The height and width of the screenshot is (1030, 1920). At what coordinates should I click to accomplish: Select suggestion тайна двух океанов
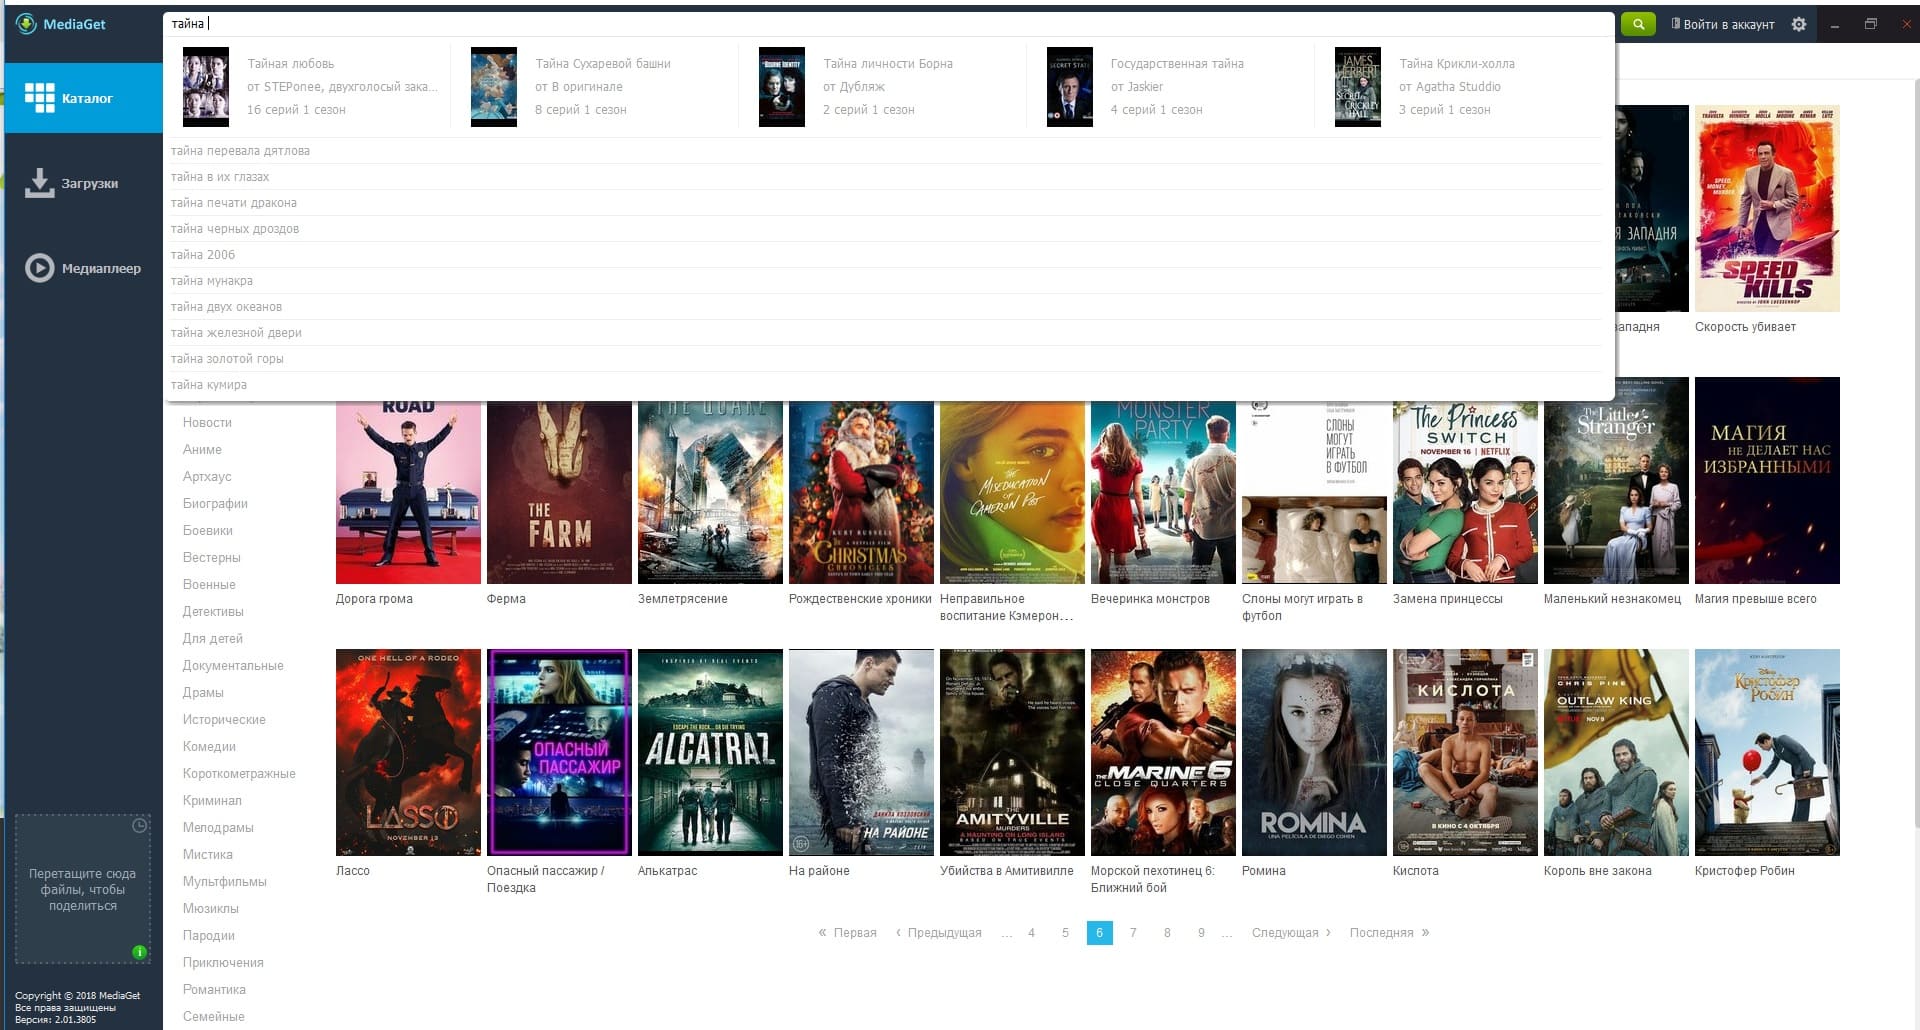(887, 307)
